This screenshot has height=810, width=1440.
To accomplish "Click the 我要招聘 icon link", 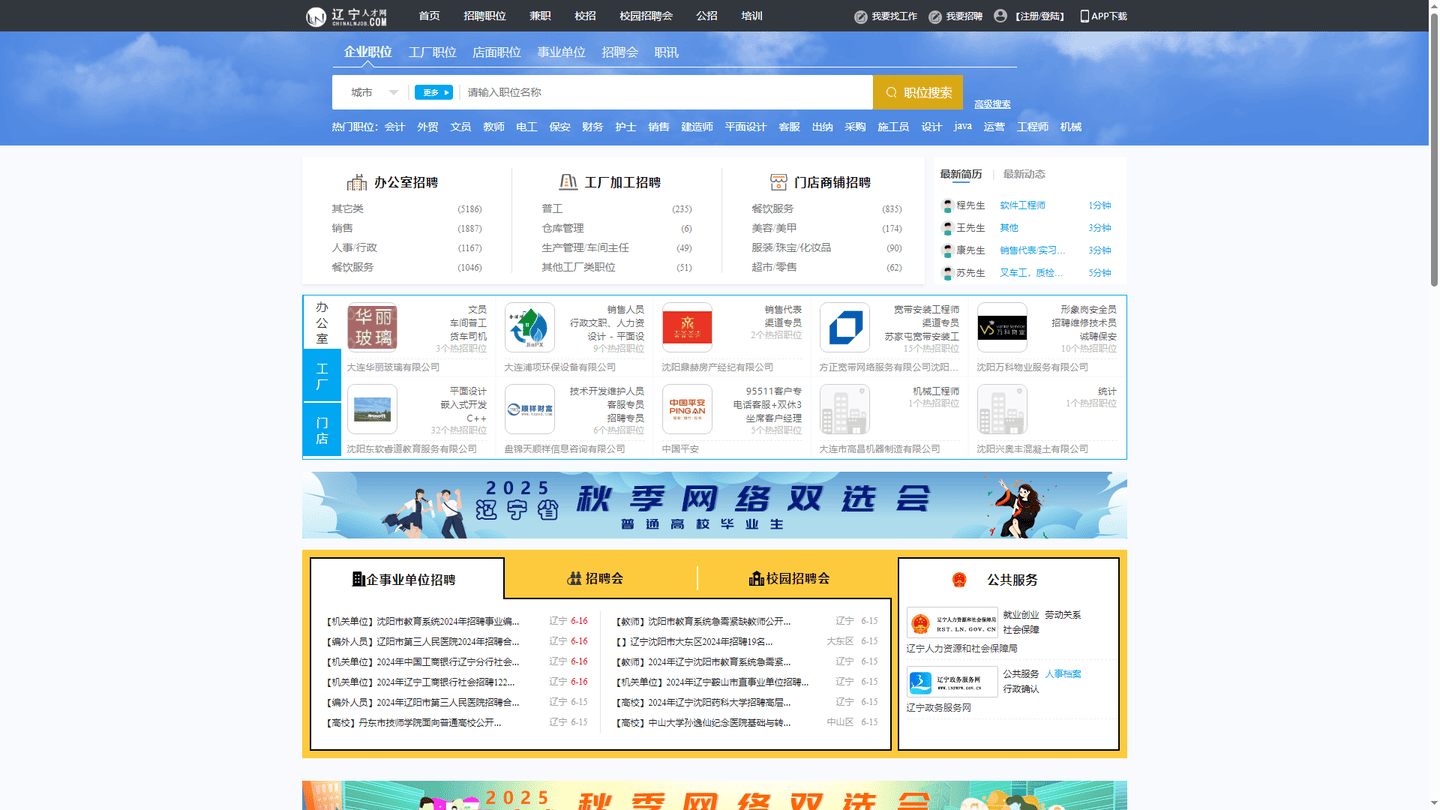I will click(935, 17).
